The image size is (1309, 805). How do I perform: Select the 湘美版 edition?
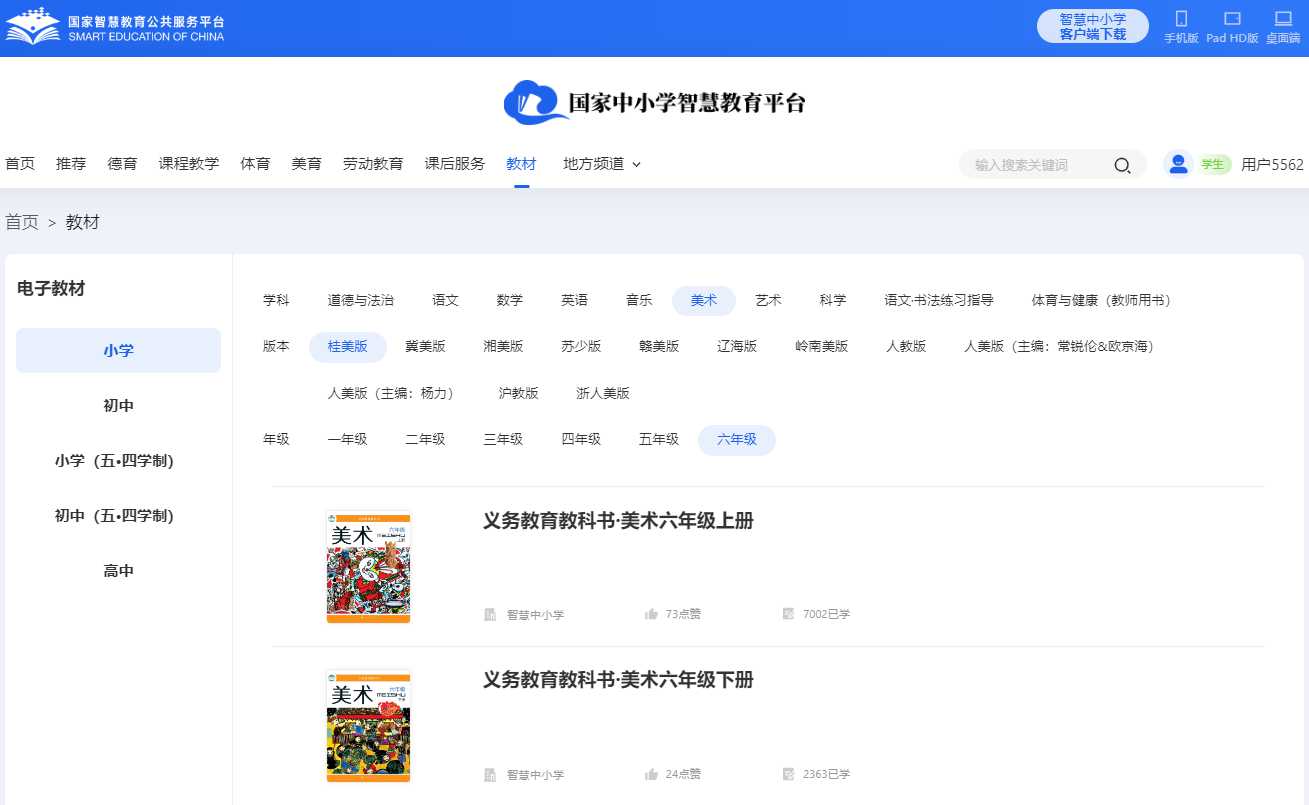(503, 346)
